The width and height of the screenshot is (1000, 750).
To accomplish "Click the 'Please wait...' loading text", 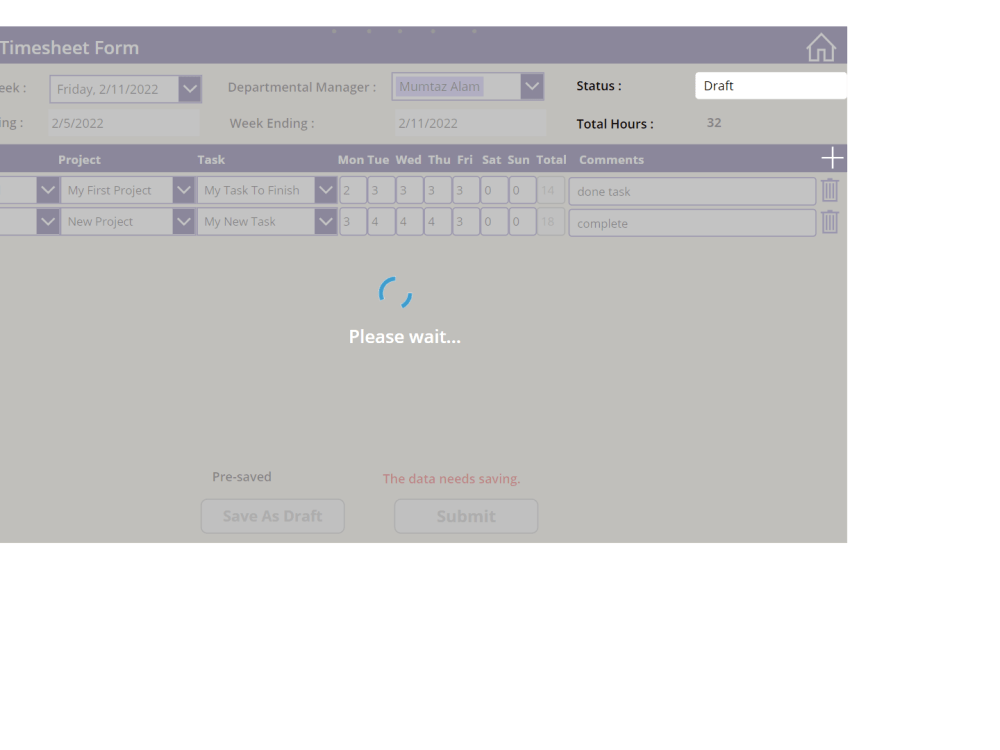I will [x=404, y=337].
